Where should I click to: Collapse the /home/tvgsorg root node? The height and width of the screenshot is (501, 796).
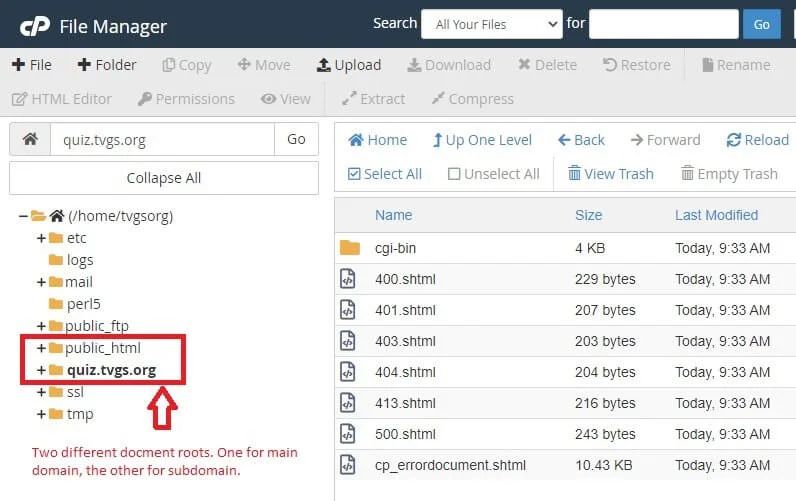pyautogui.click(x=23, y=216)
